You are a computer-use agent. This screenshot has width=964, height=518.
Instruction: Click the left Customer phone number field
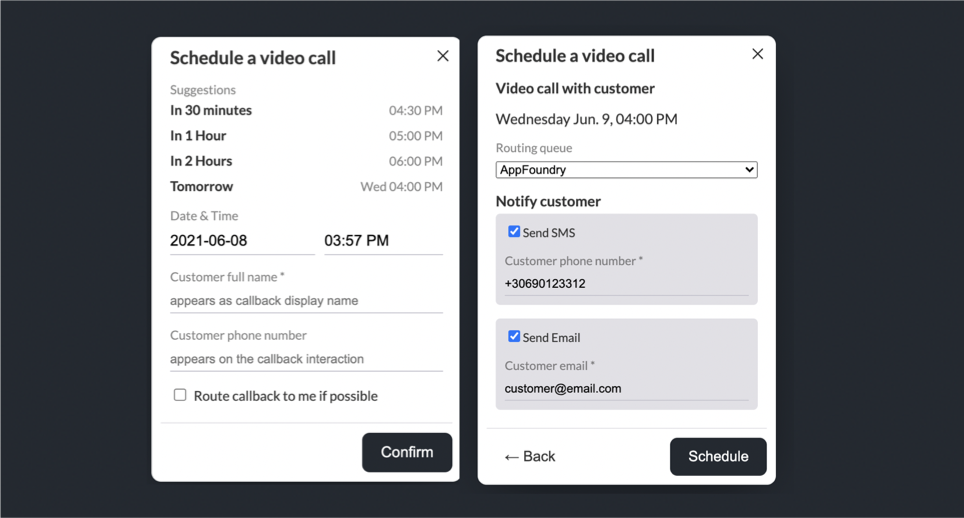click(x=305, y=359)
